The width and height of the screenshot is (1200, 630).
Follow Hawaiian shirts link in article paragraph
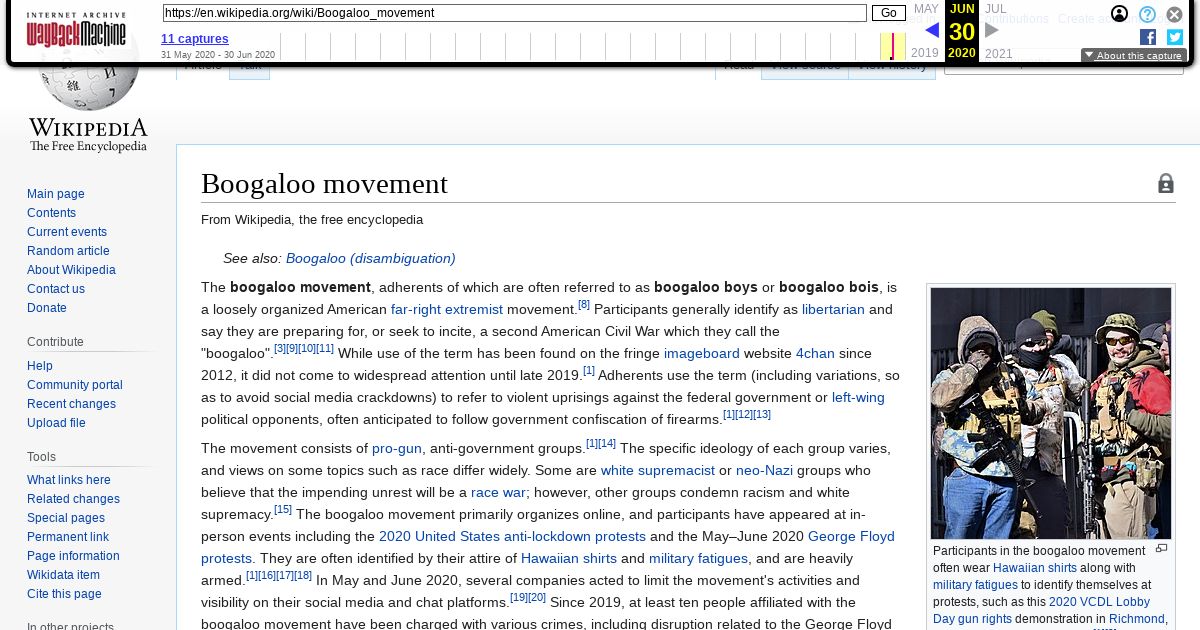click(569, 558)
